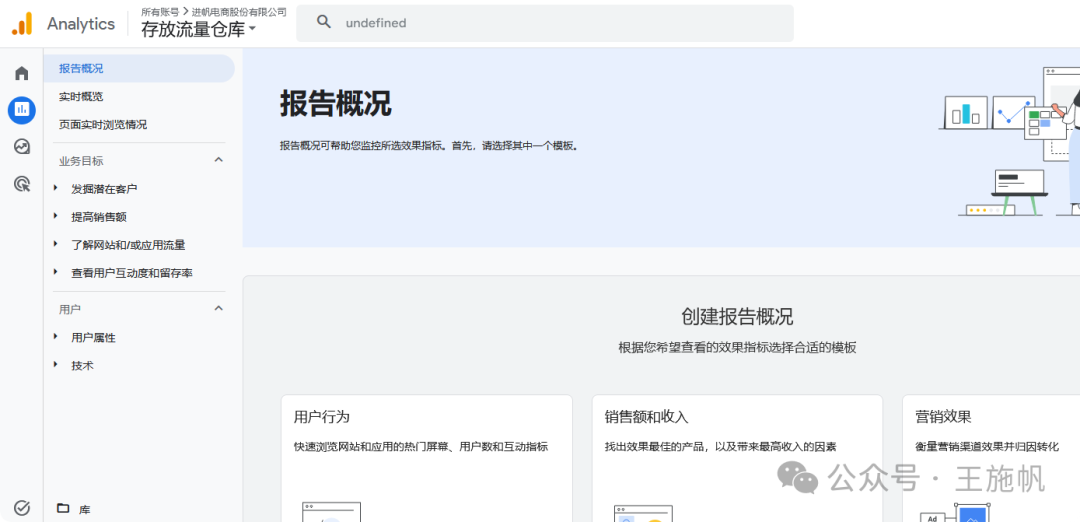
Task: Click the search magnifier icon
Action: click(324, 22)
